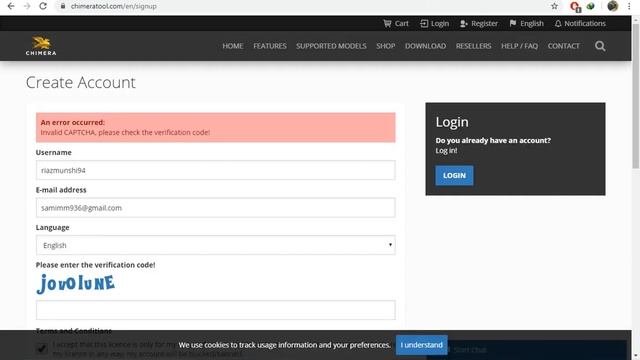
Task: Open the HELP / FAQ menu item
Action: coord(520,46)
